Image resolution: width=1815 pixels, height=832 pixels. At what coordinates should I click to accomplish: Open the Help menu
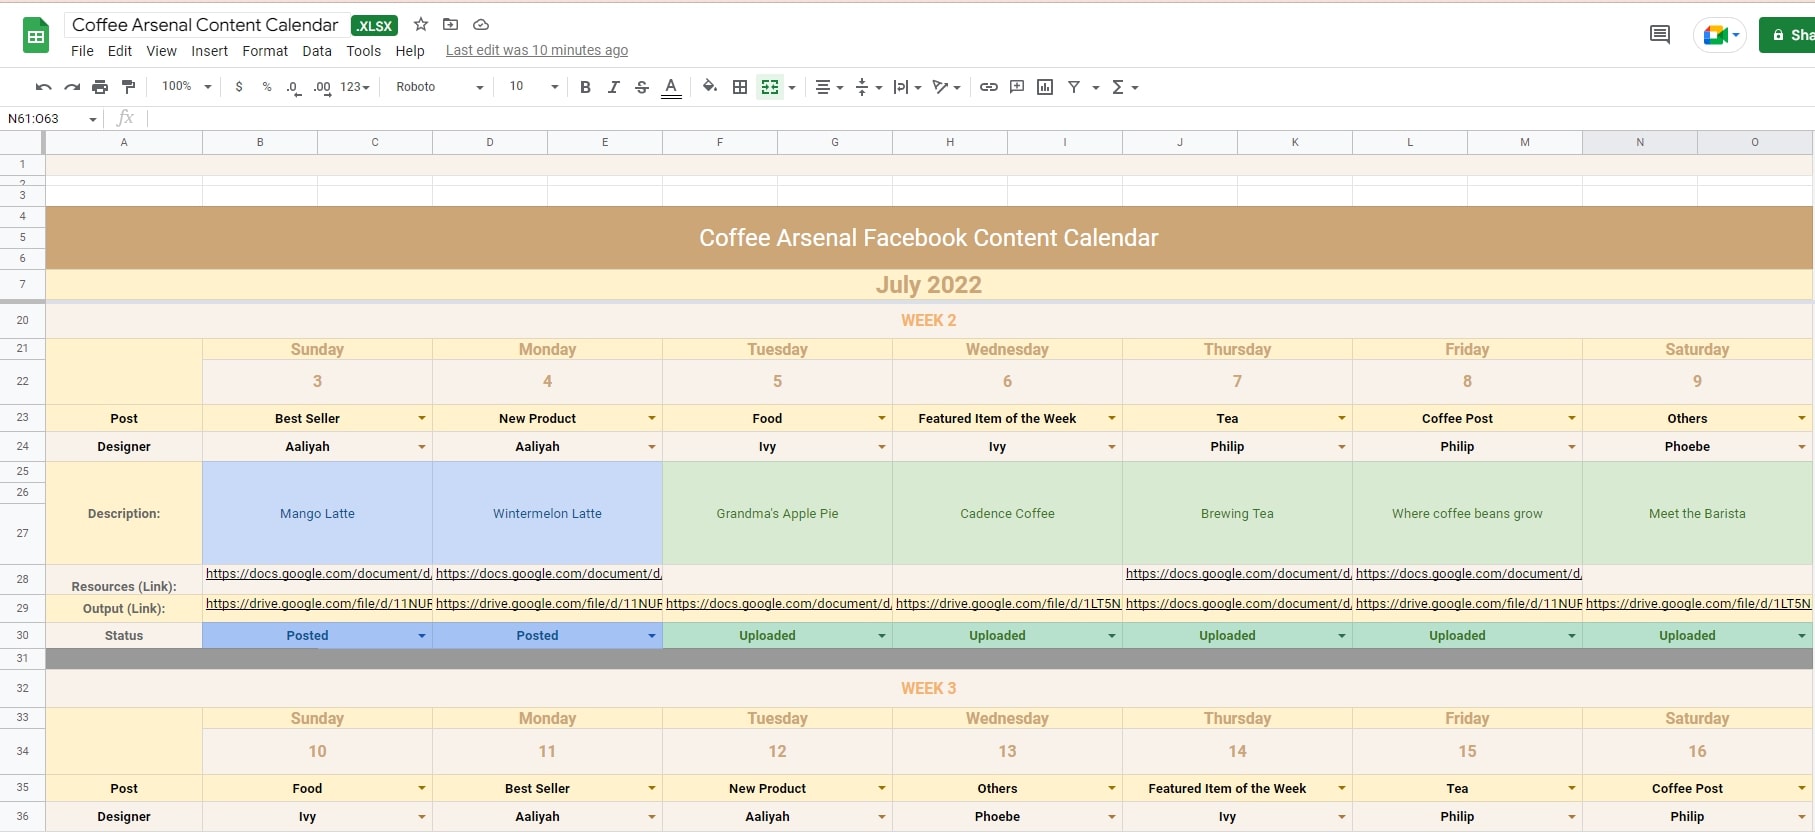pyautogui.click(x=410, y=51)
